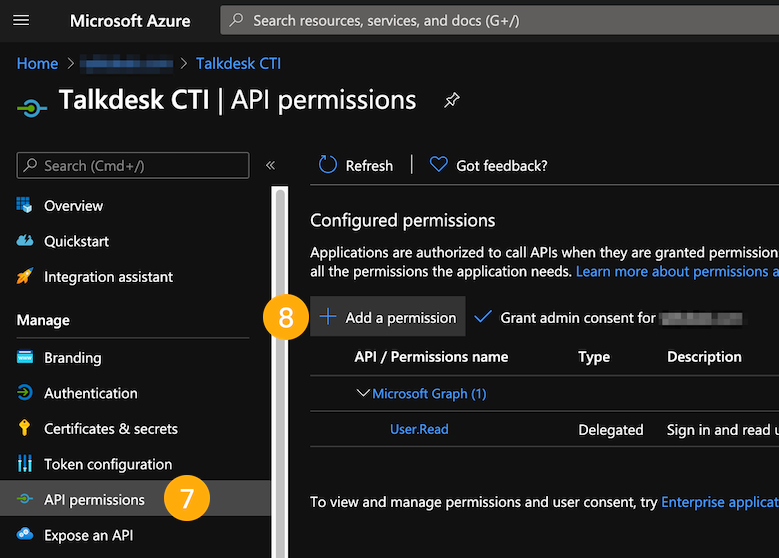Click the blurred tenant breadcrumb
The width and height of the screenshot is (779, 558).
127,64
